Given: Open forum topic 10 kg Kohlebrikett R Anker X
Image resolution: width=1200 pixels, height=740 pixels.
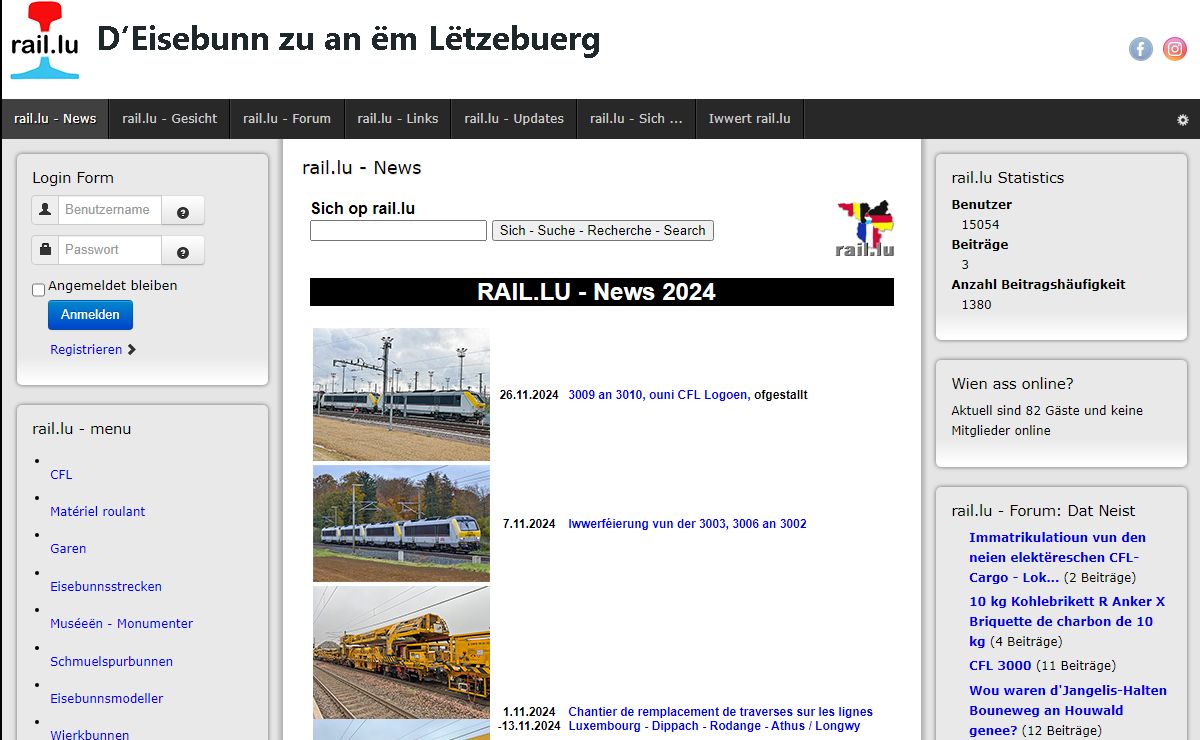Looking at the screenshot, I should (x=1067, y=621).
